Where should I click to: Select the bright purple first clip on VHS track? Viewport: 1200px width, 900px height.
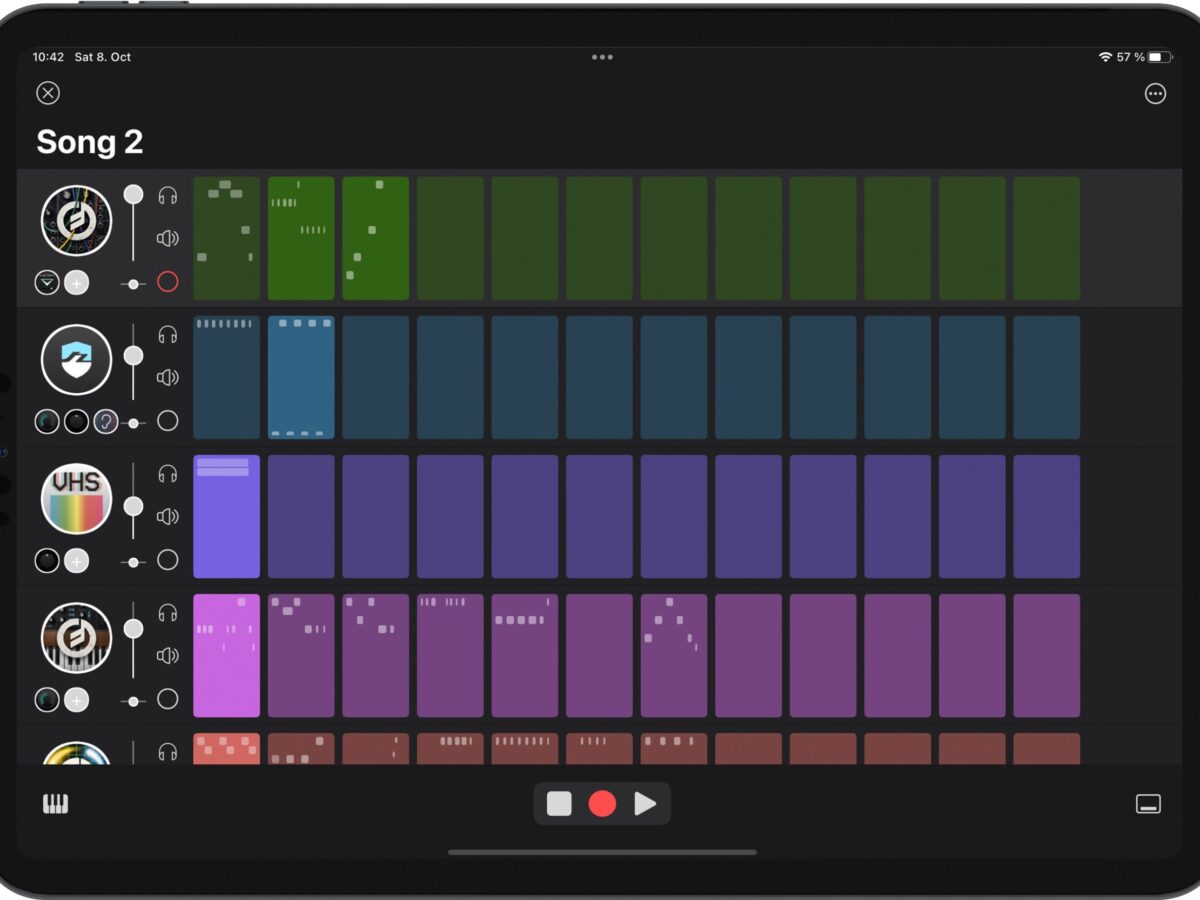(x=226, y=516)
